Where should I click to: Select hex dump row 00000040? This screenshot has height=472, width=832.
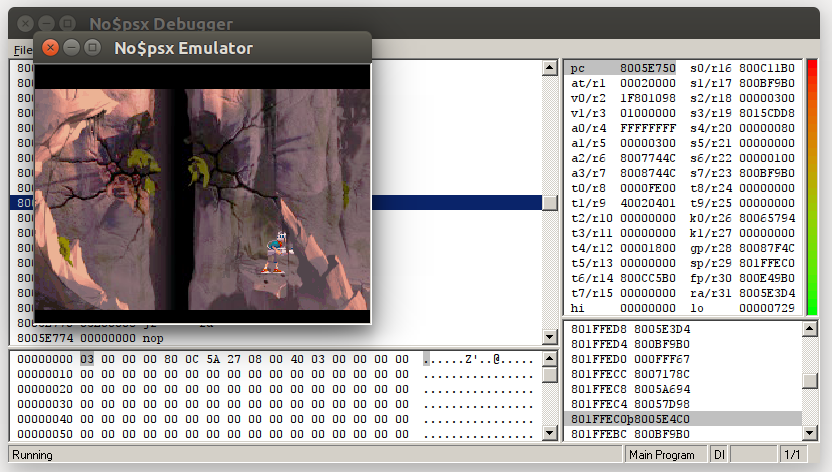pyautogui.click(x=275, y=418)
